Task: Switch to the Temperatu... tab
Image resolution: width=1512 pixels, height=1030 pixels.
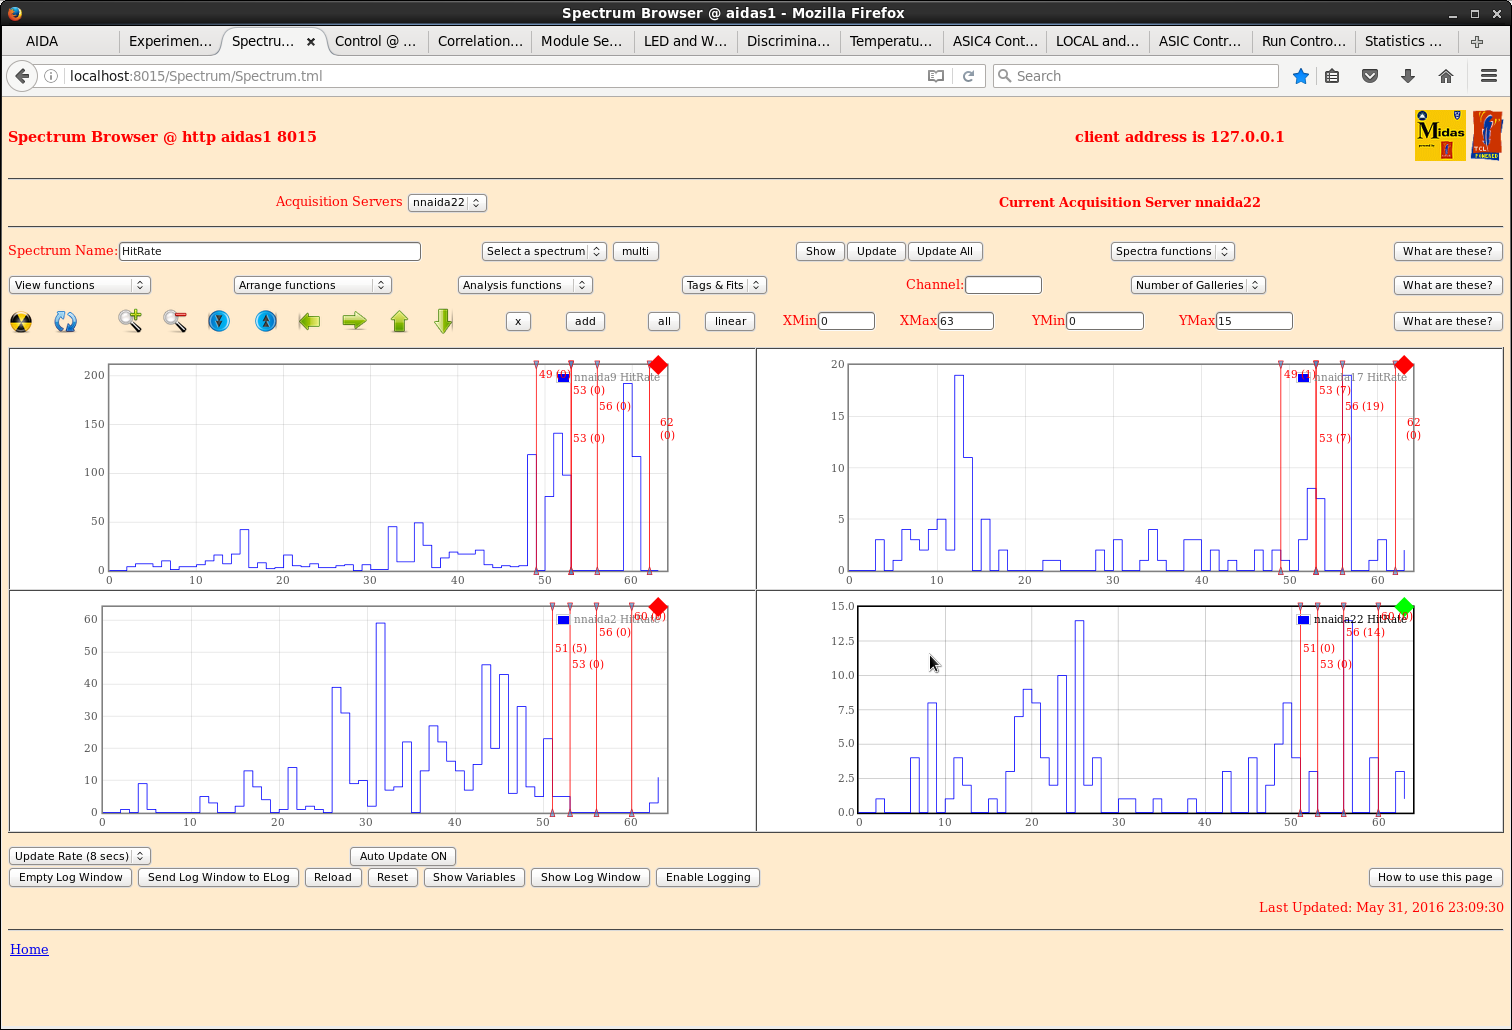Action: [891, 41]
